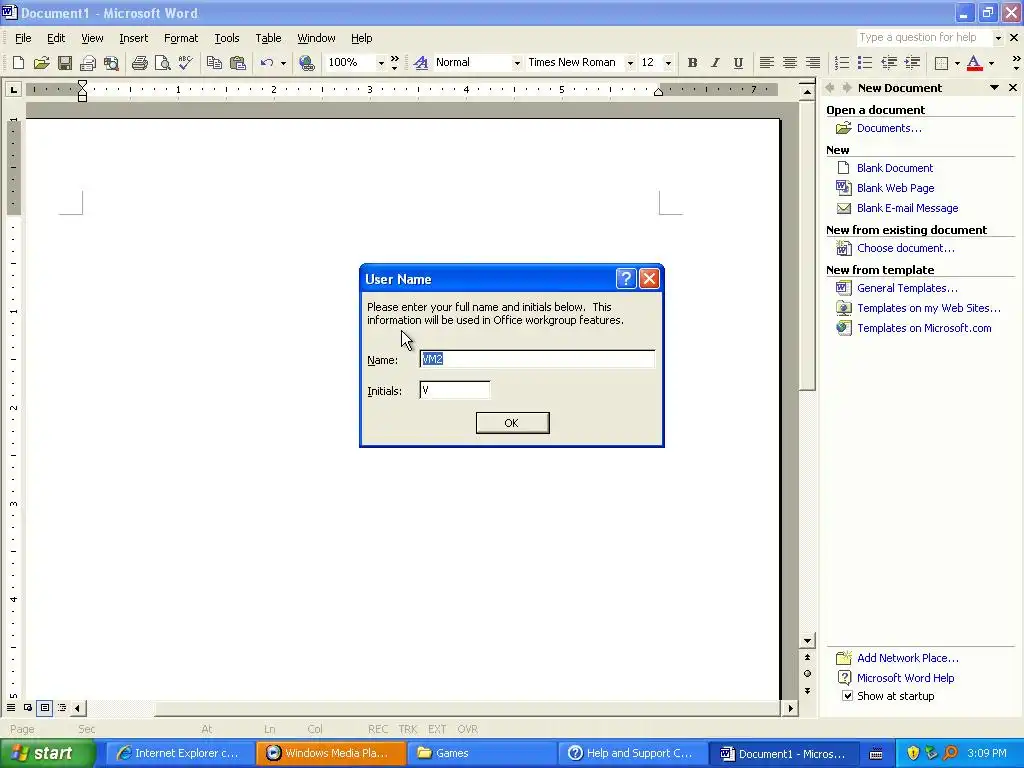Click the Add Network Place icon
This screenshot has width=1024, height=768.
844,658
